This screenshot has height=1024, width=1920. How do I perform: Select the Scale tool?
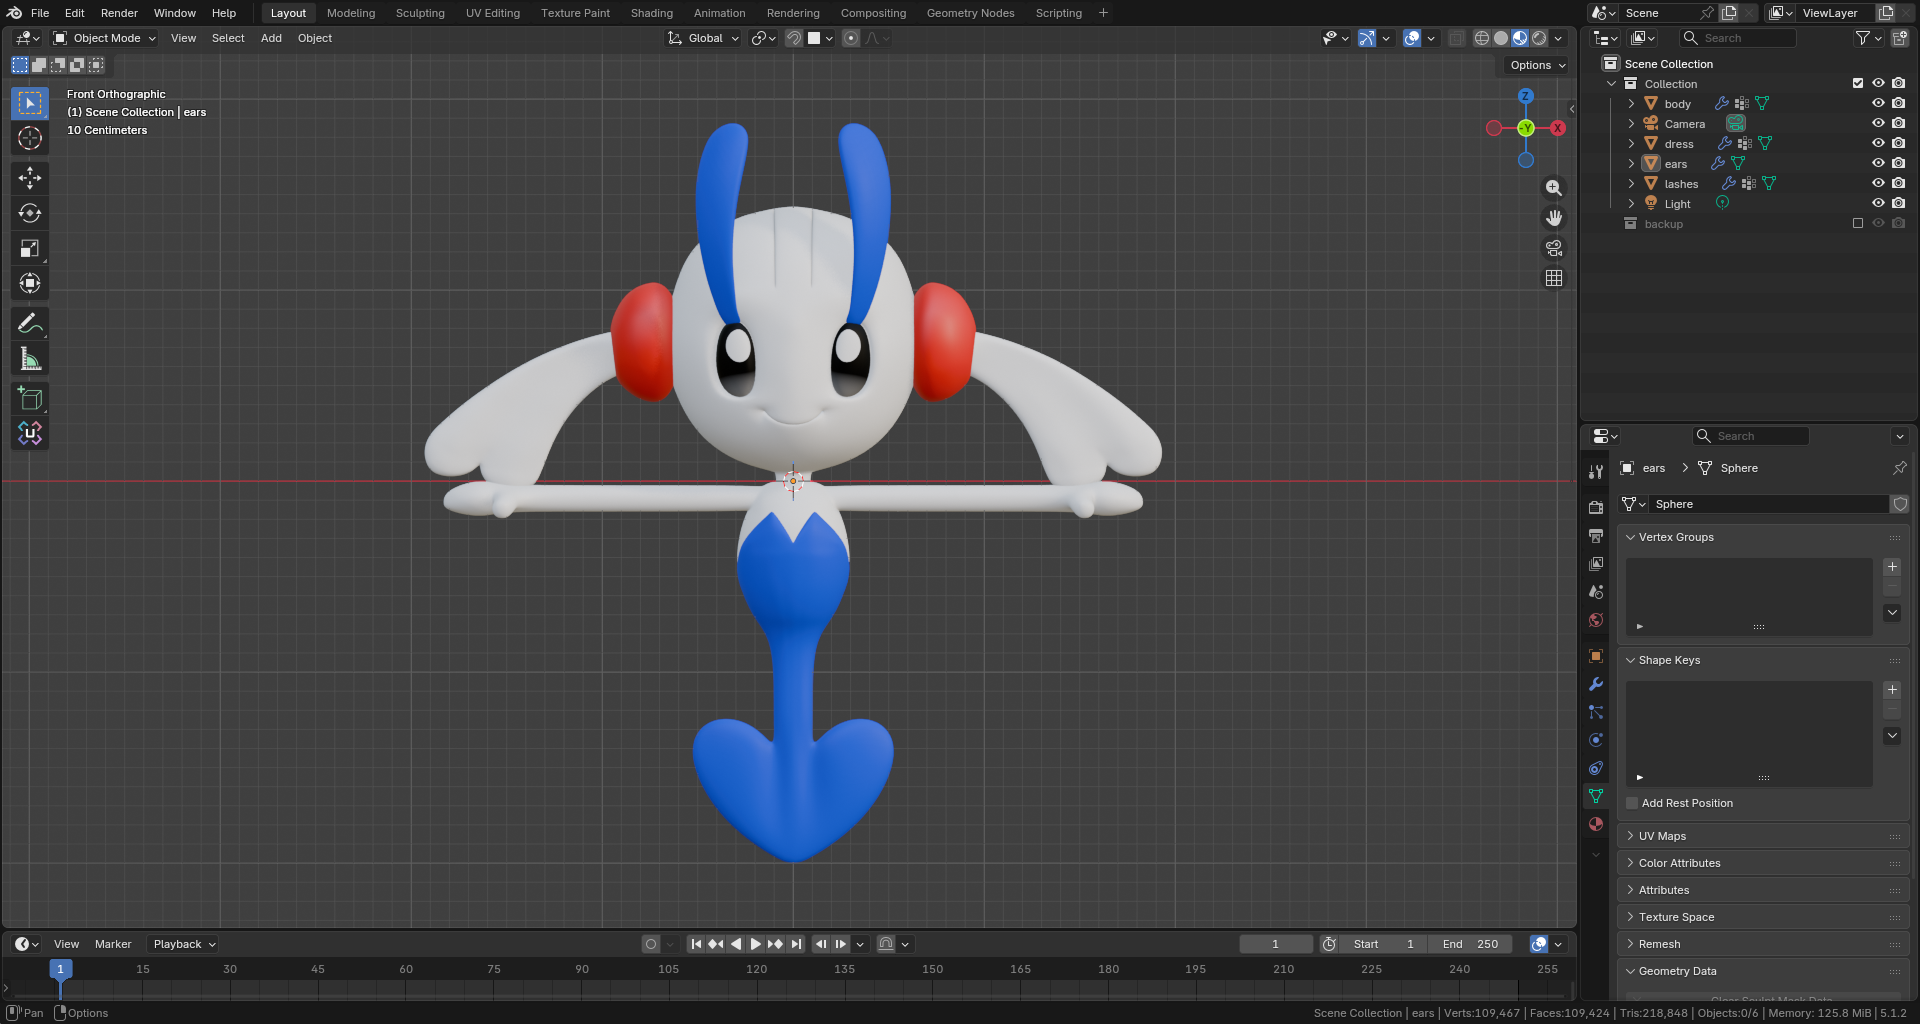[30, 248]
